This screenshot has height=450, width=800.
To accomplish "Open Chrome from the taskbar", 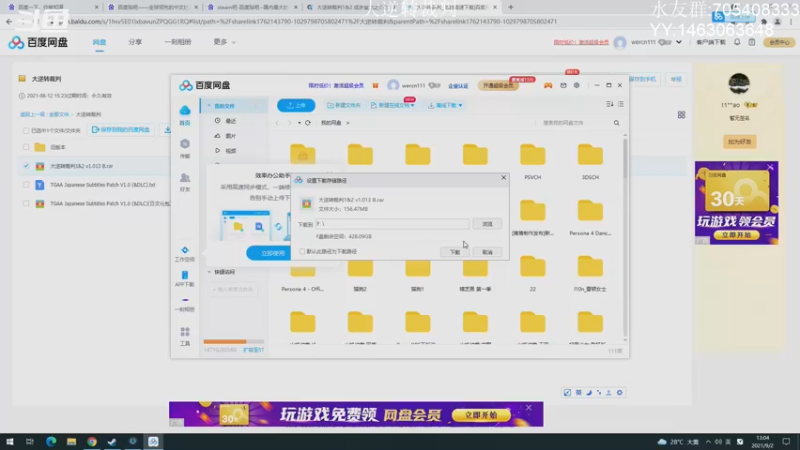I will coord(92,441).
